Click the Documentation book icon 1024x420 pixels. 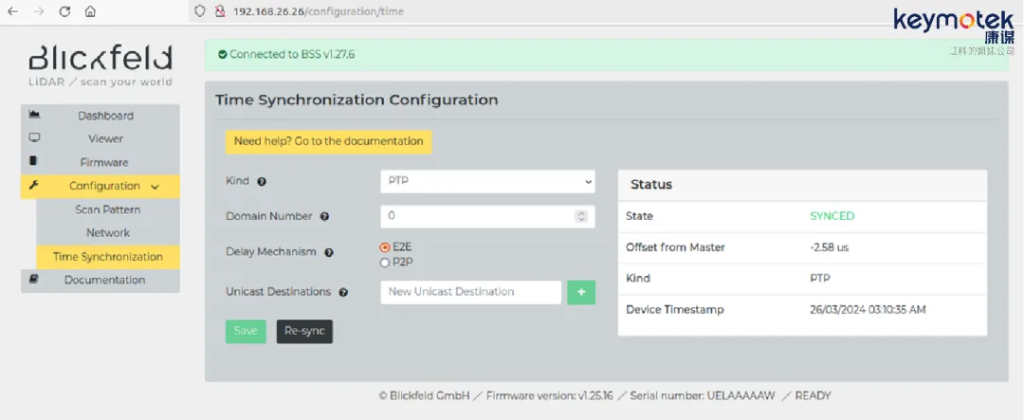coord(34,279)
